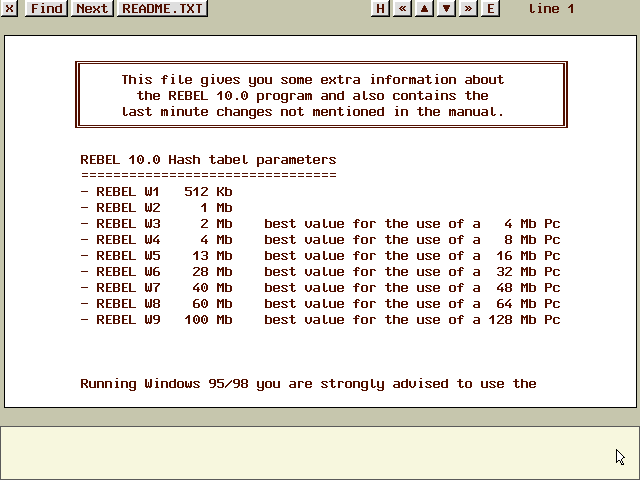Click the Find button
The width and height of the screenshot is (640, 480).
47,8
